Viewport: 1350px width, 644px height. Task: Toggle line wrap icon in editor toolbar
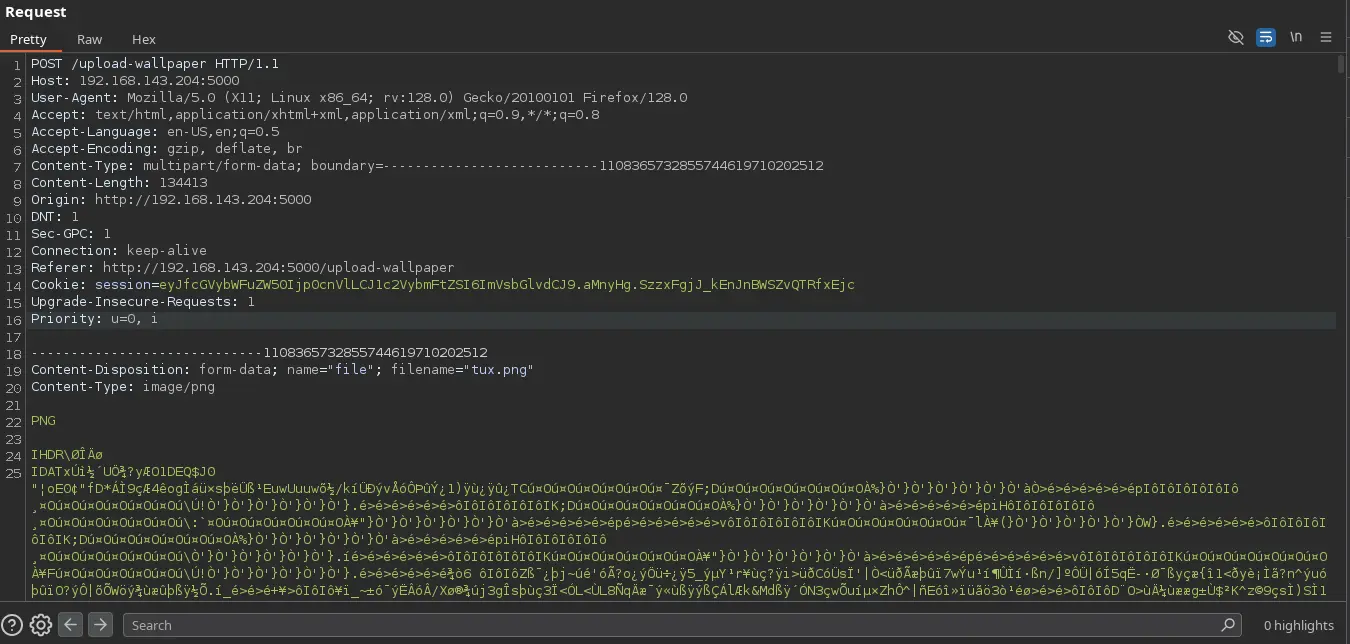point(1266,37)
